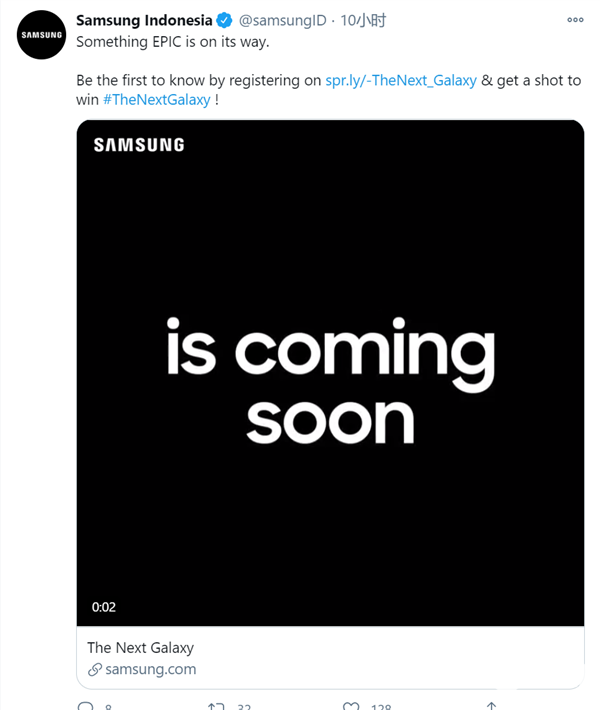
Task: Open 'The Next Galaxy' link card title
Action: pyautogui.click(x=140, y=647)
